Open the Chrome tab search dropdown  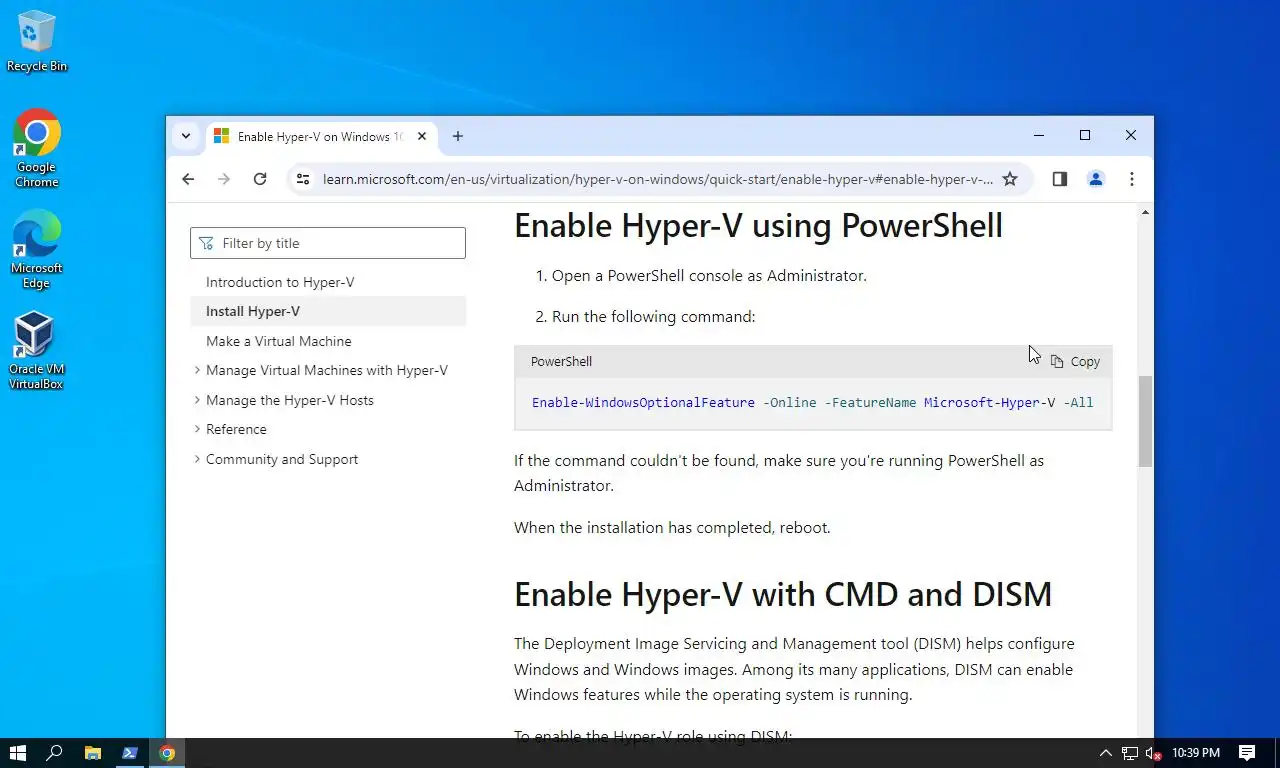coord(185,136)
